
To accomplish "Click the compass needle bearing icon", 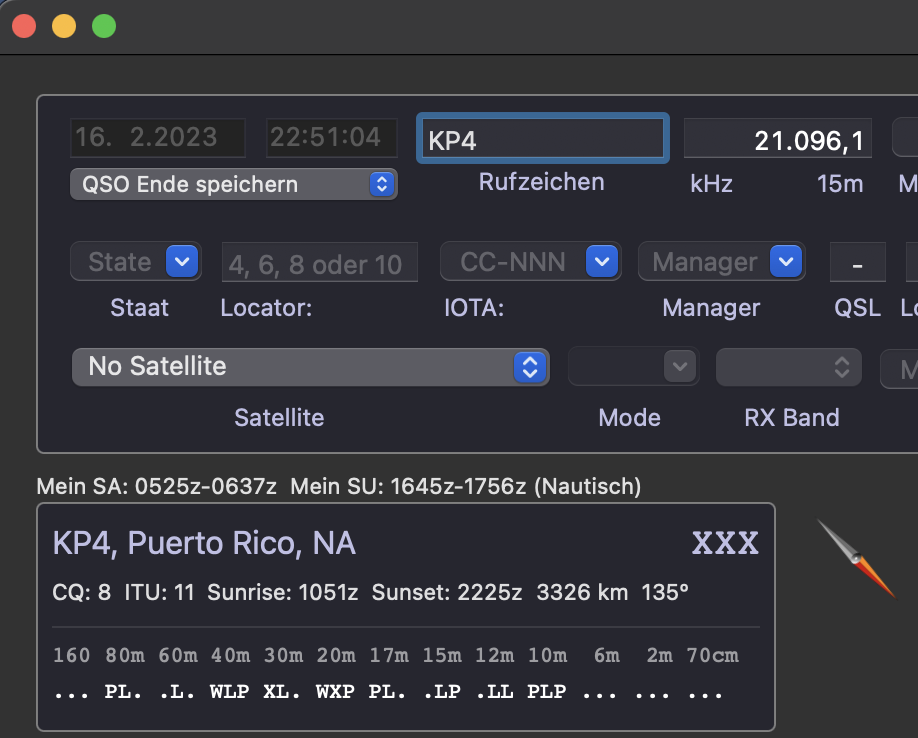I will pyautogui.click(x=855, y=560).
